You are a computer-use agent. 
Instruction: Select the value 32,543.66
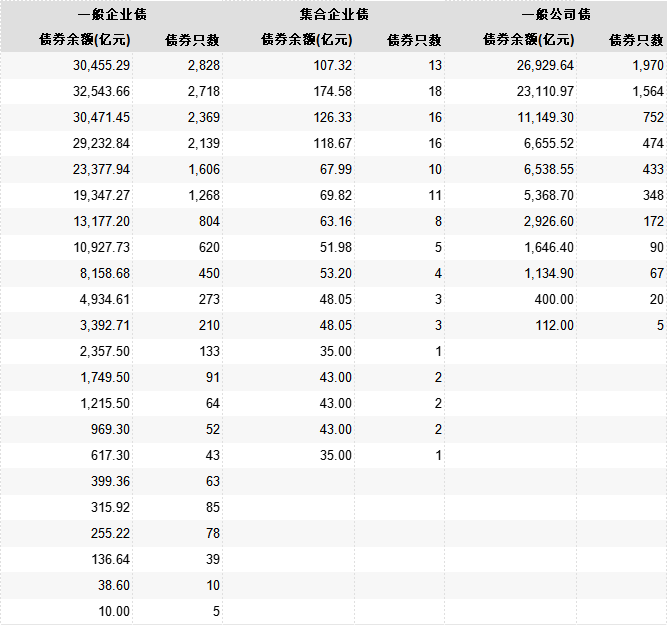101,91
